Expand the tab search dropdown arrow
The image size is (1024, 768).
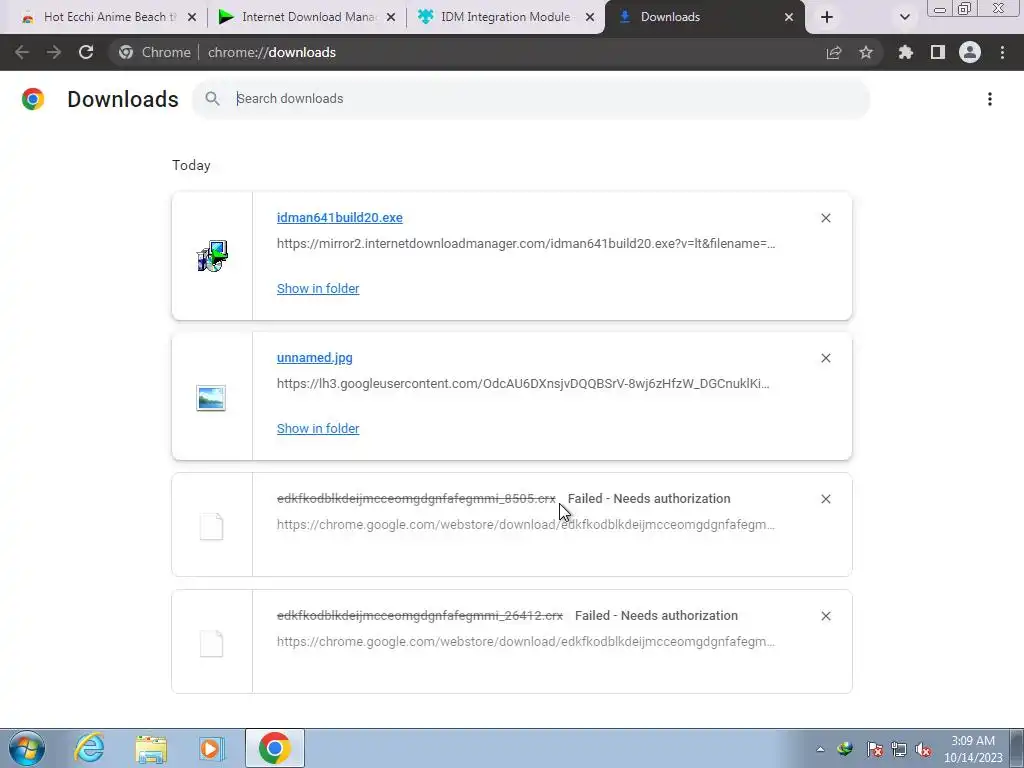904,17
